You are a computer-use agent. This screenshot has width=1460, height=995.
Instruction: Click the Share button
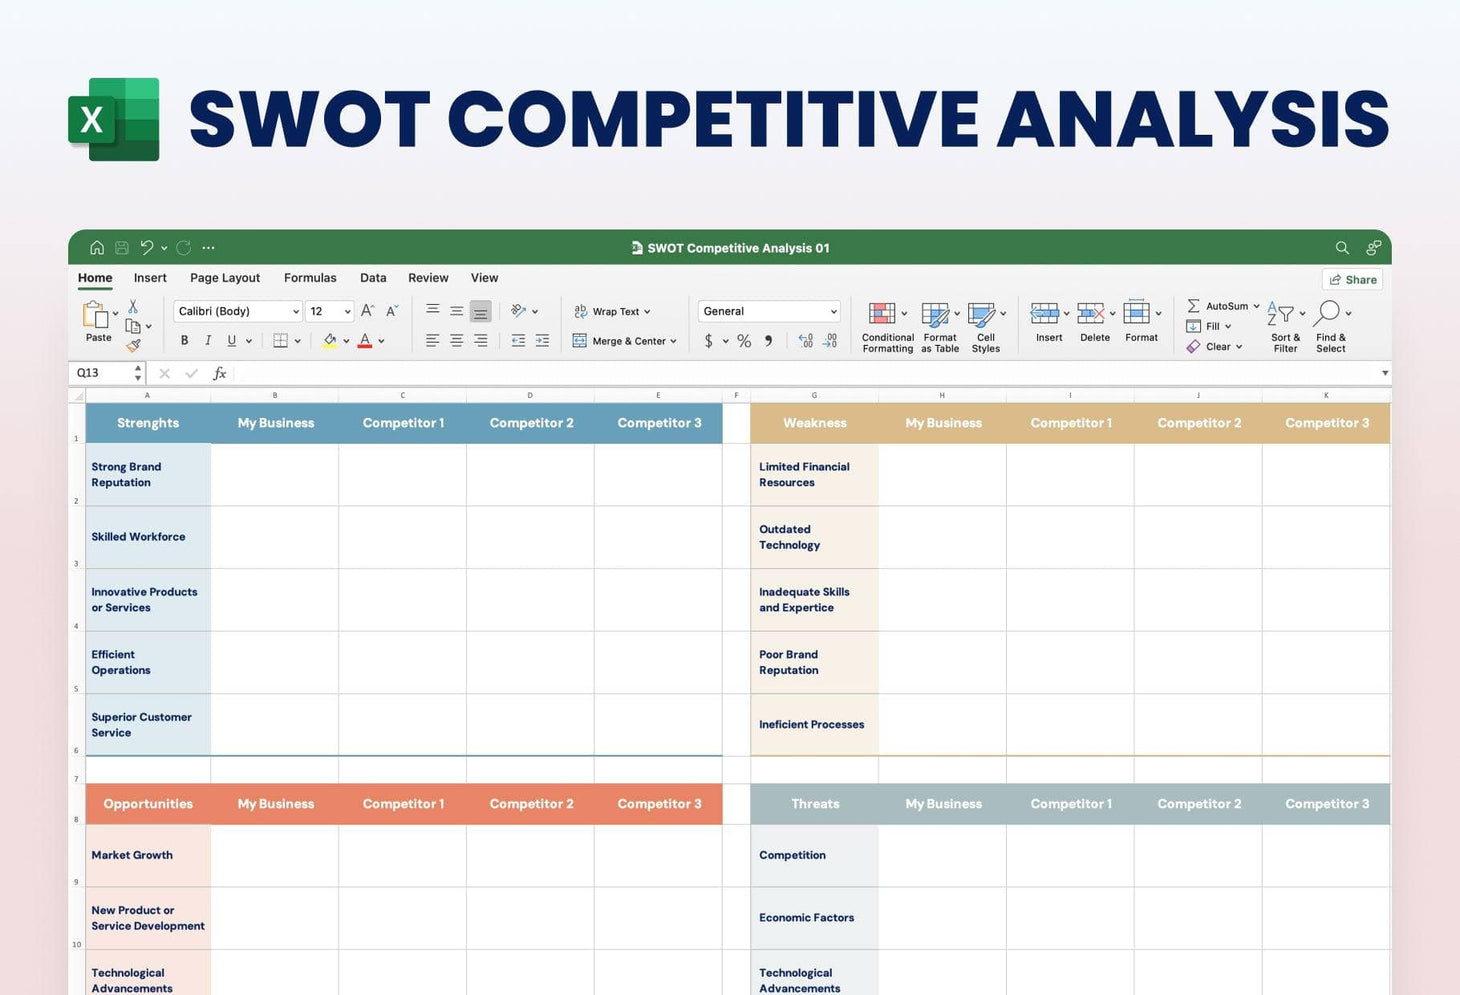(1352, 279)
